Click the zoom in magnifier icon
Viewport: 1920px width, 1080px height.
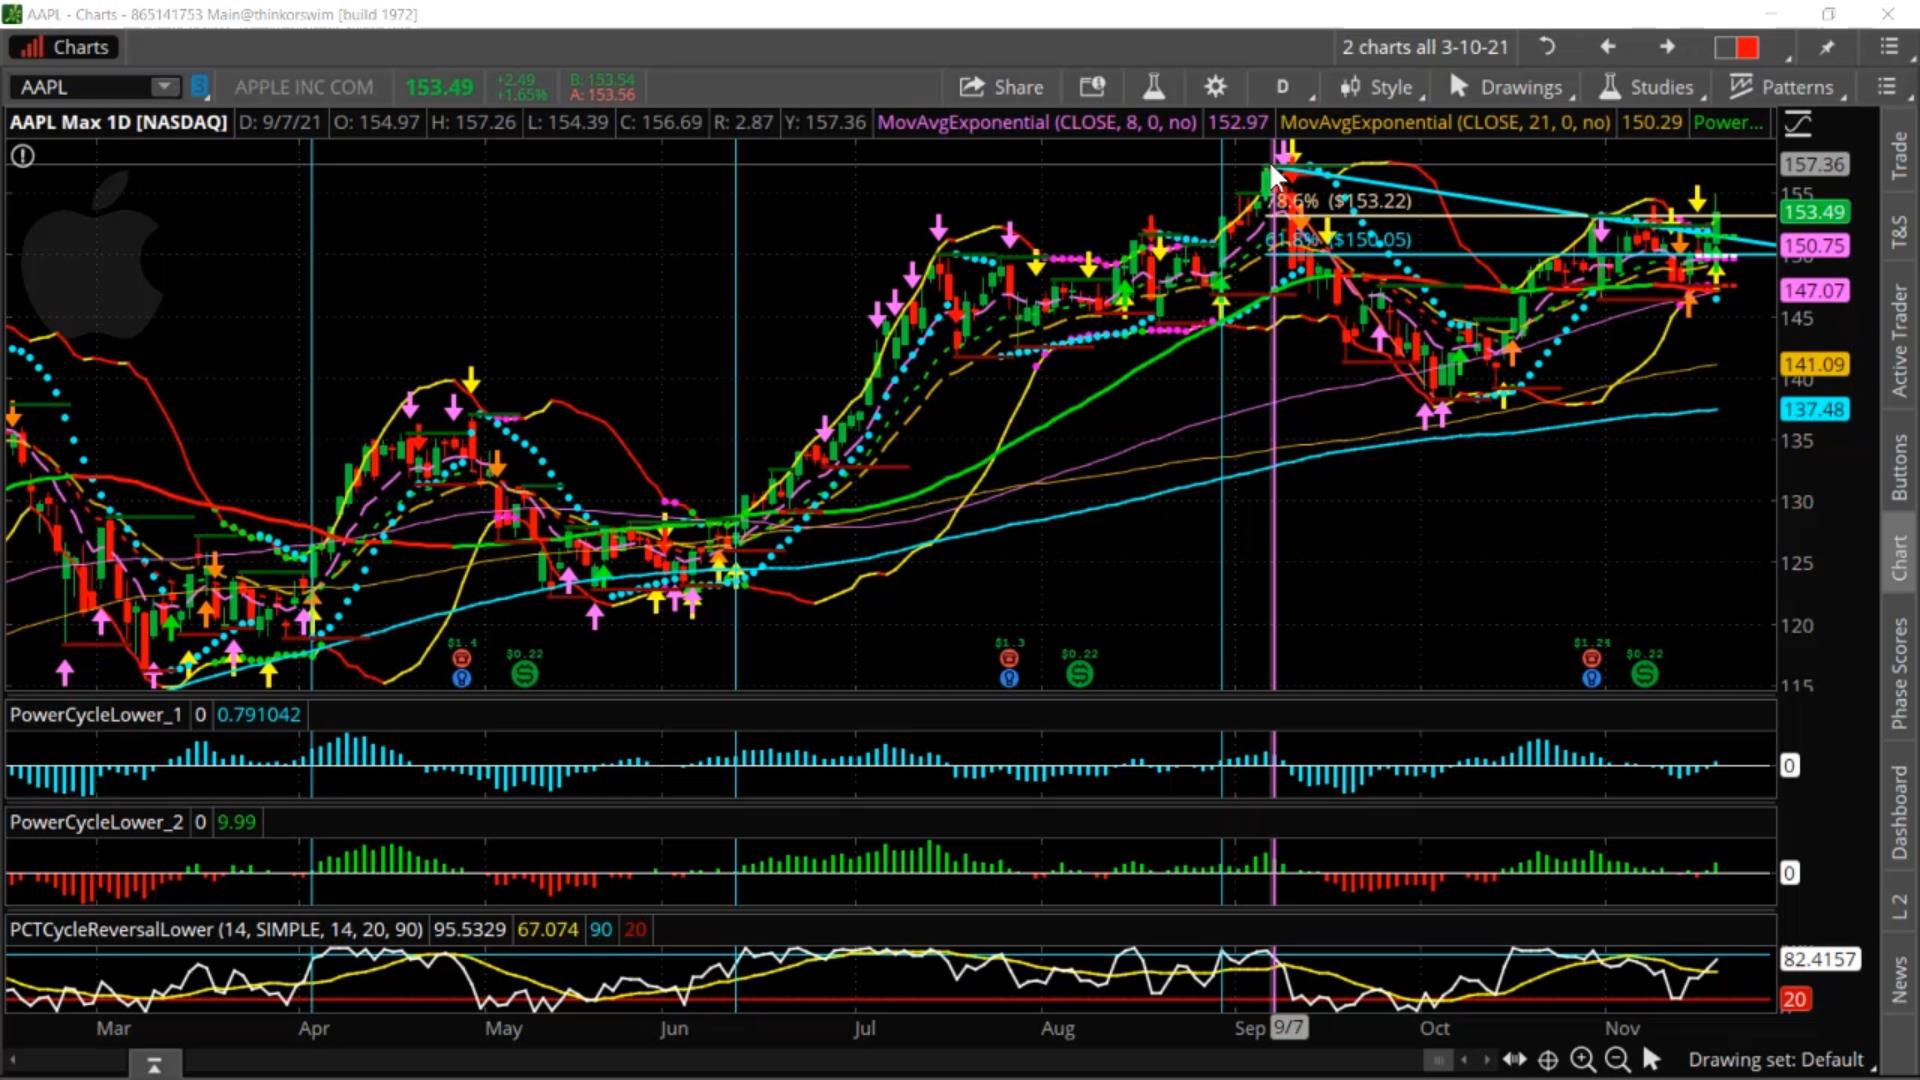click(1582, 1059)
